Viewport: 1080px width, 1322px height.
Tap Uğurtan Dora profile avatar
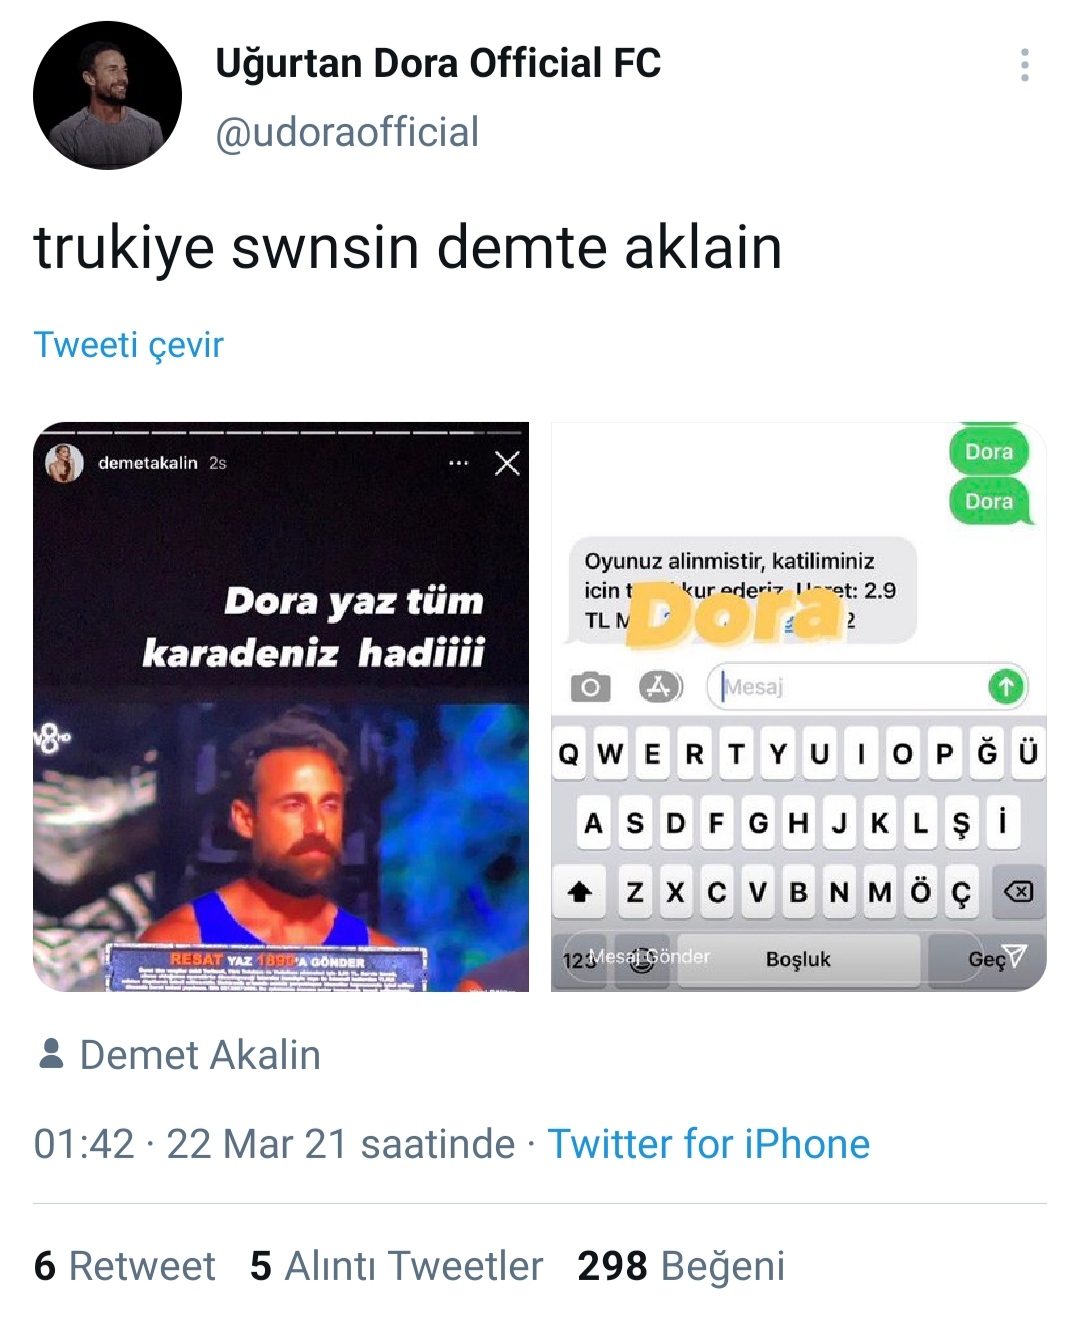(107, 95)
